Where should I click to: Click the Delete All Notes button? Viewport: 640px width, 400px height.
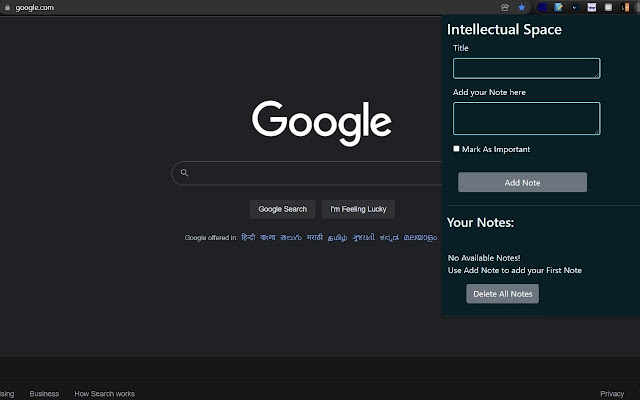[502, 294]
